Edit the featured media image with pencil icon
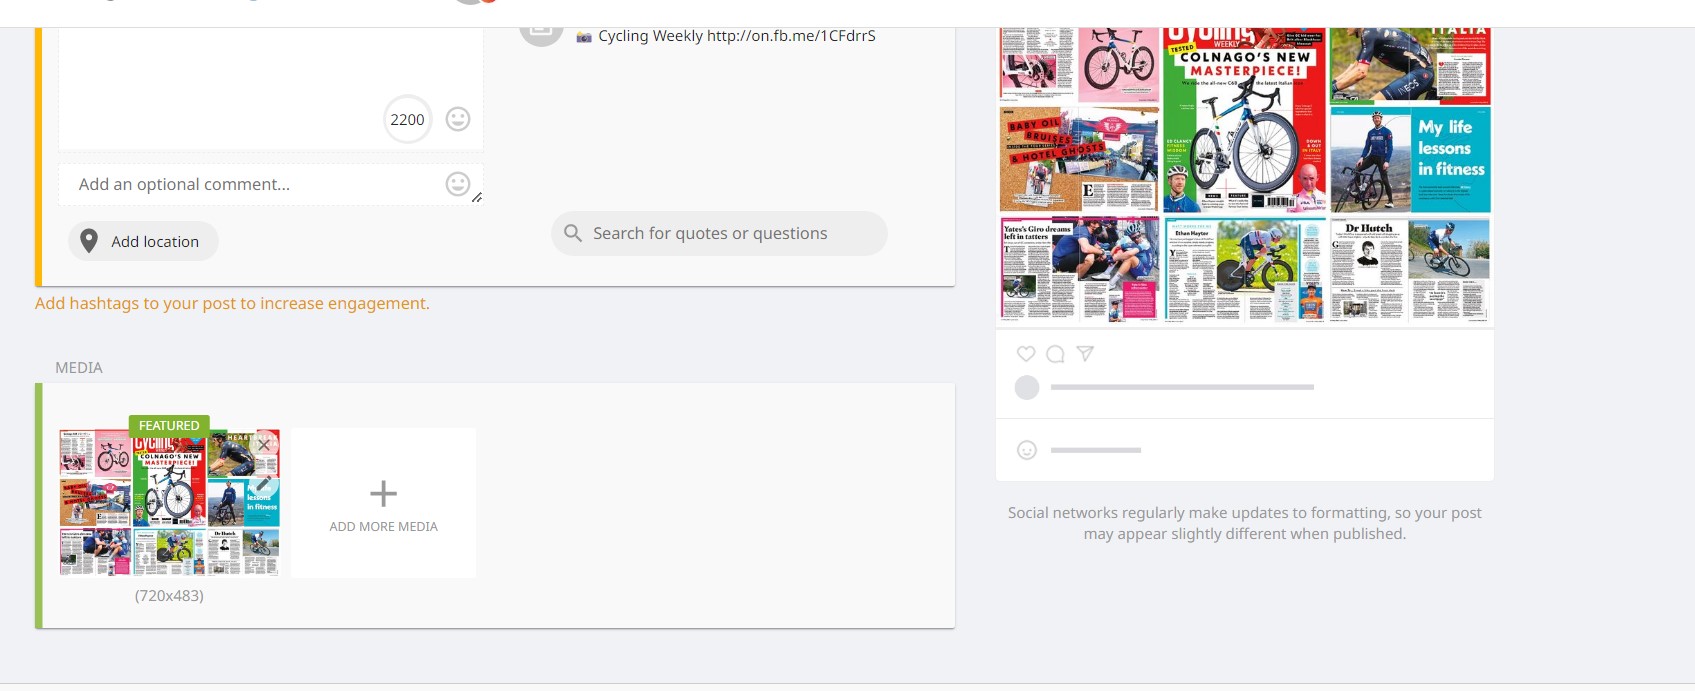Screen dimensions: 1695x691 [x=263, y=485]
